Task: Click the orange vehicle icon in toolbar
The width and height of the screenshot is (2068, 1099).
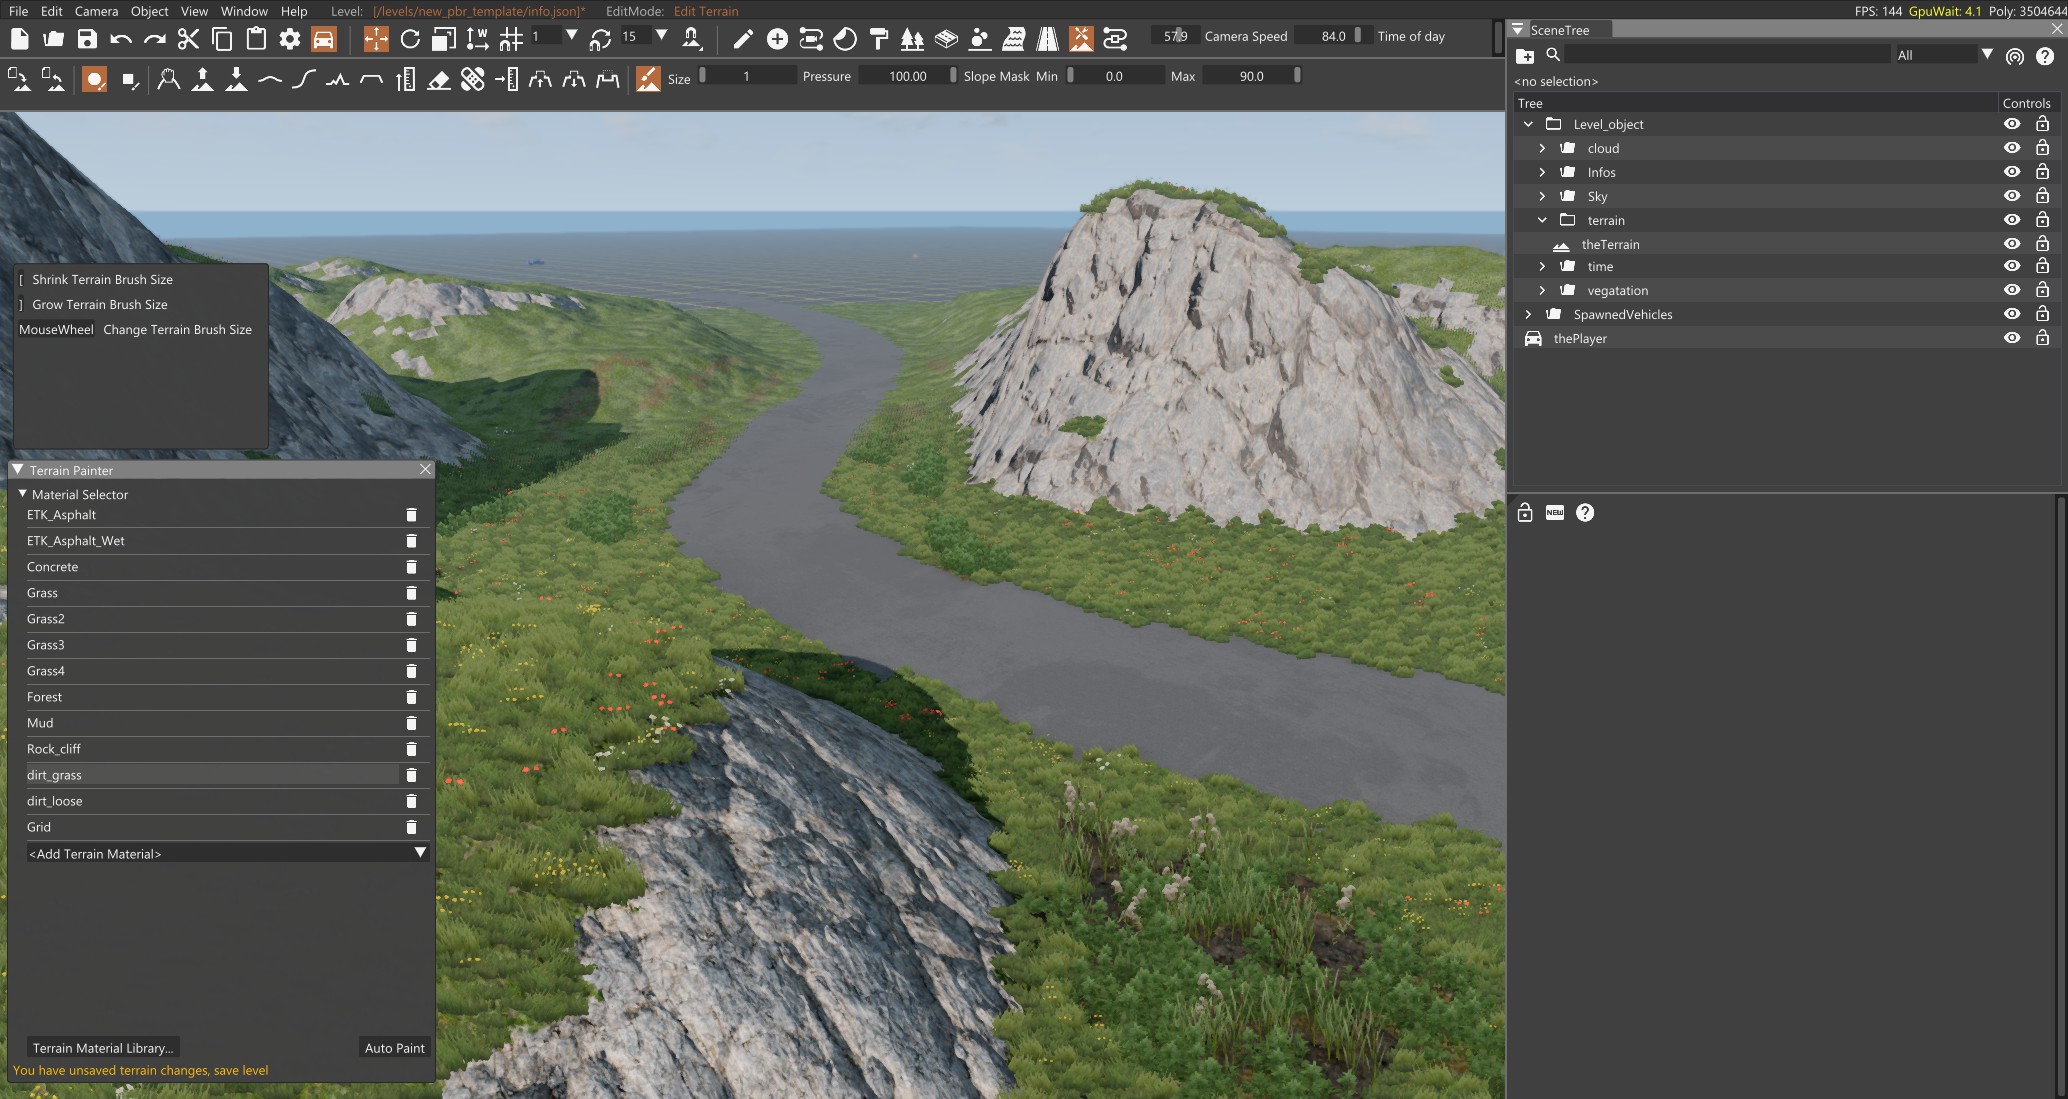Action: pyautogui.click(x=323, y=39)
